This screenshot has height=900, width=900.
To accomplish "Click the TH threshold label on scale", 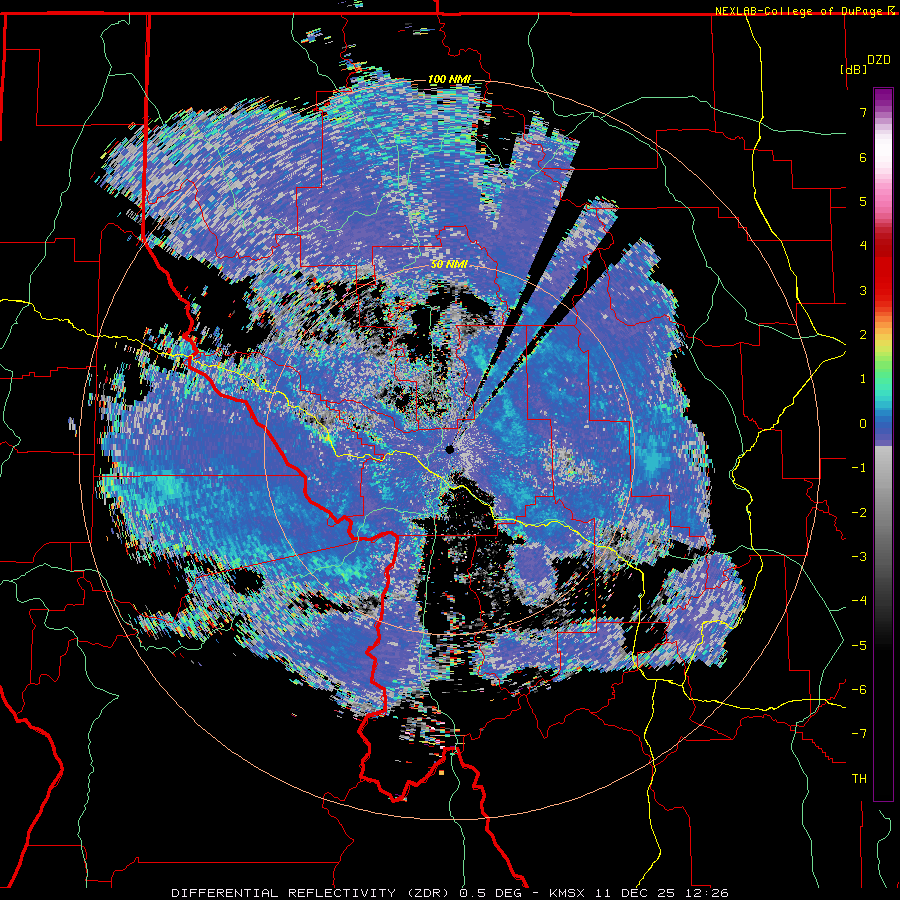I will (x=859, y=779).
